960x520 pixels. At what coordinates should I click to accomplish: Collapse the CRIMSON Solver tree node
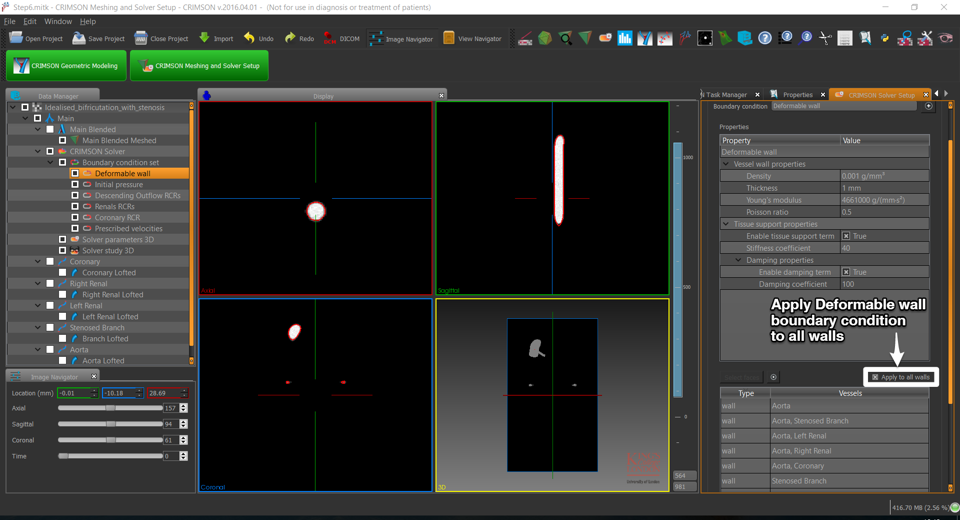(x=38, y=152)
